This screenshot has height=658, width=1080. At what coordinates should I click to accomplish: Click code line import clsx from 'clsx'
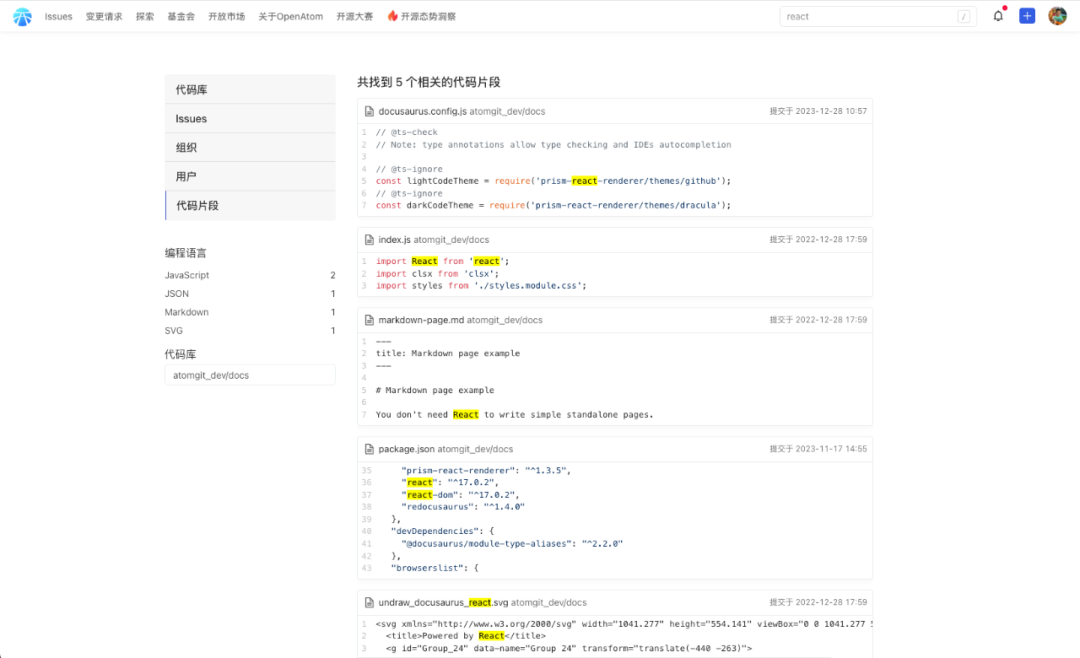(437, 274)
